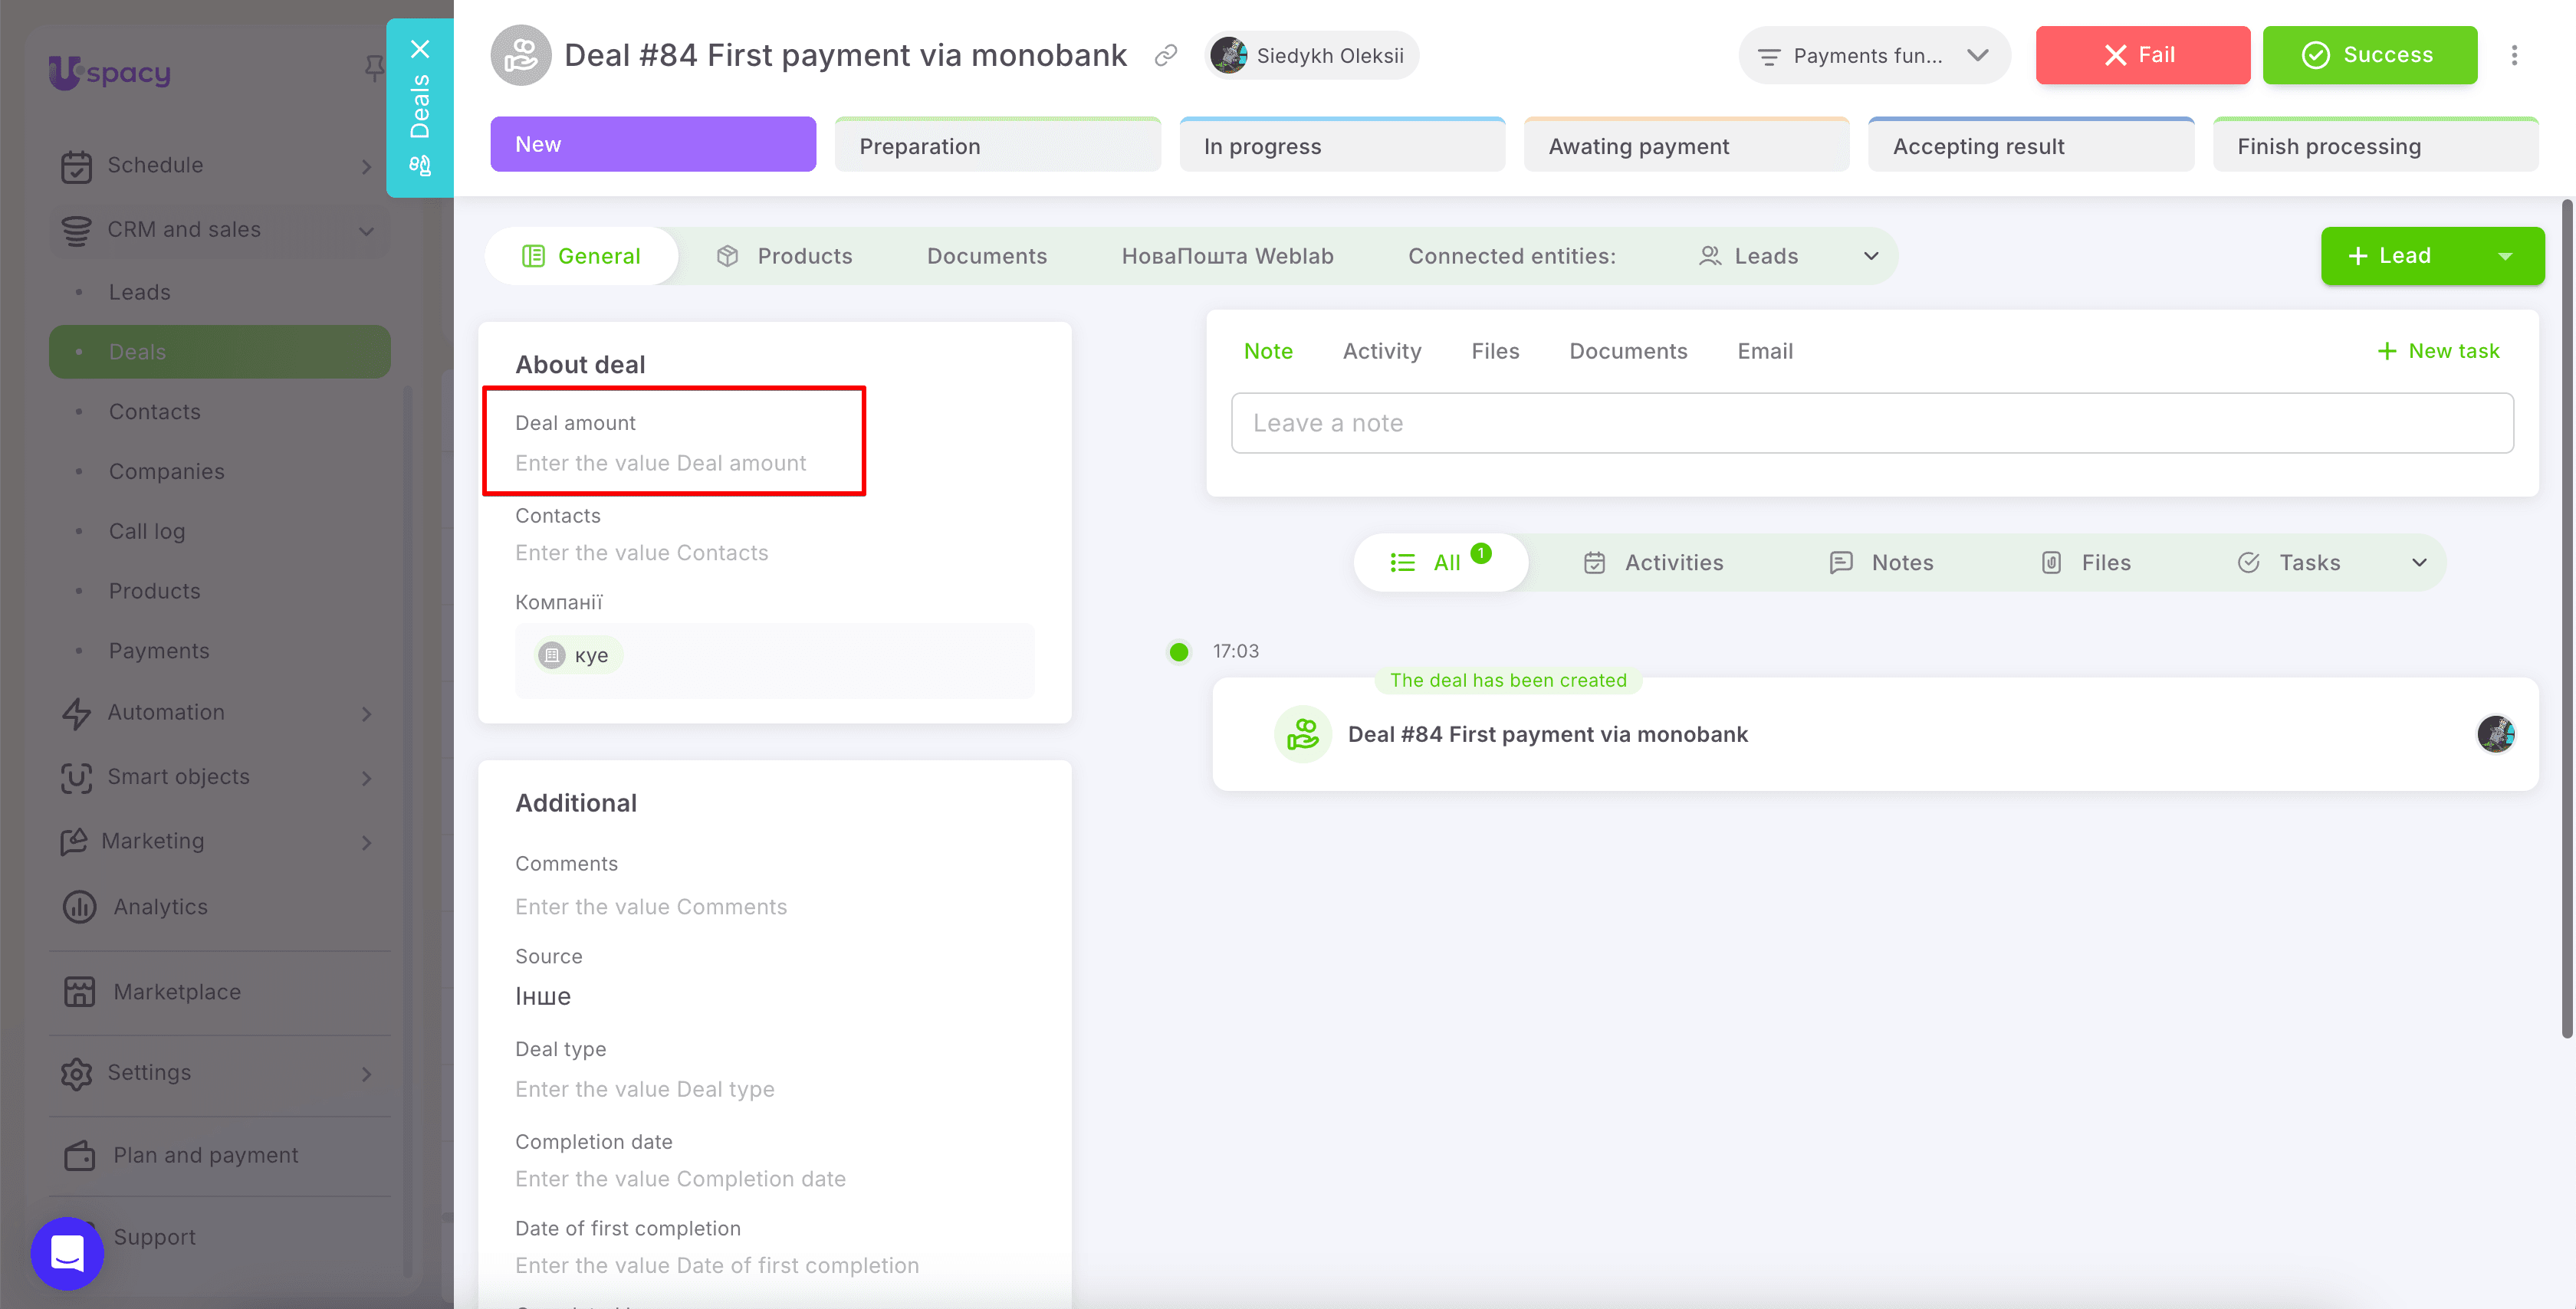Open Call log in the sidebar
2576x1309 pixels.
147,531
